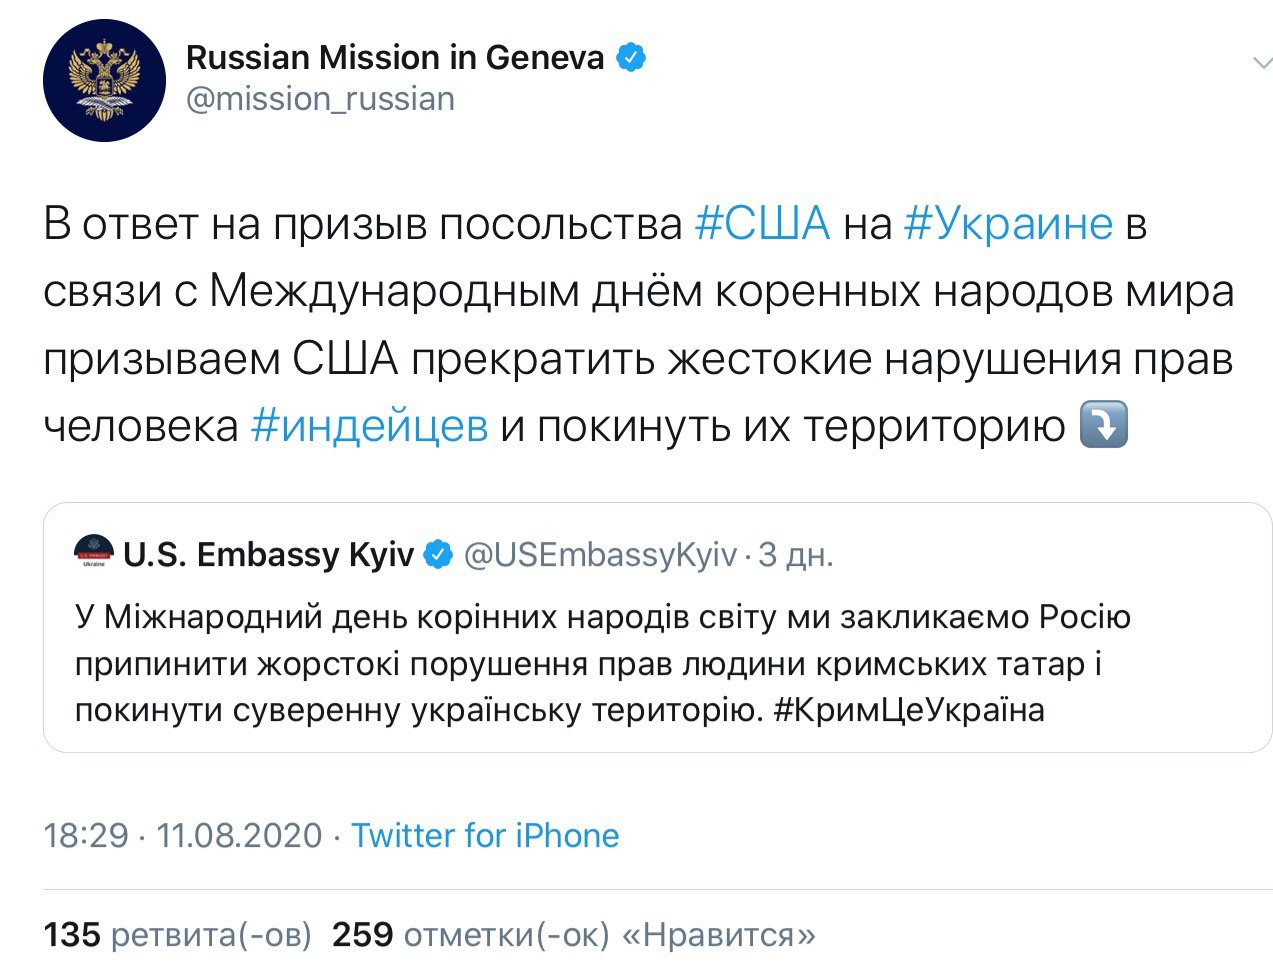
Task: Click the down-right arrow emoji in tweet
Action: [x=1104, y=425]
